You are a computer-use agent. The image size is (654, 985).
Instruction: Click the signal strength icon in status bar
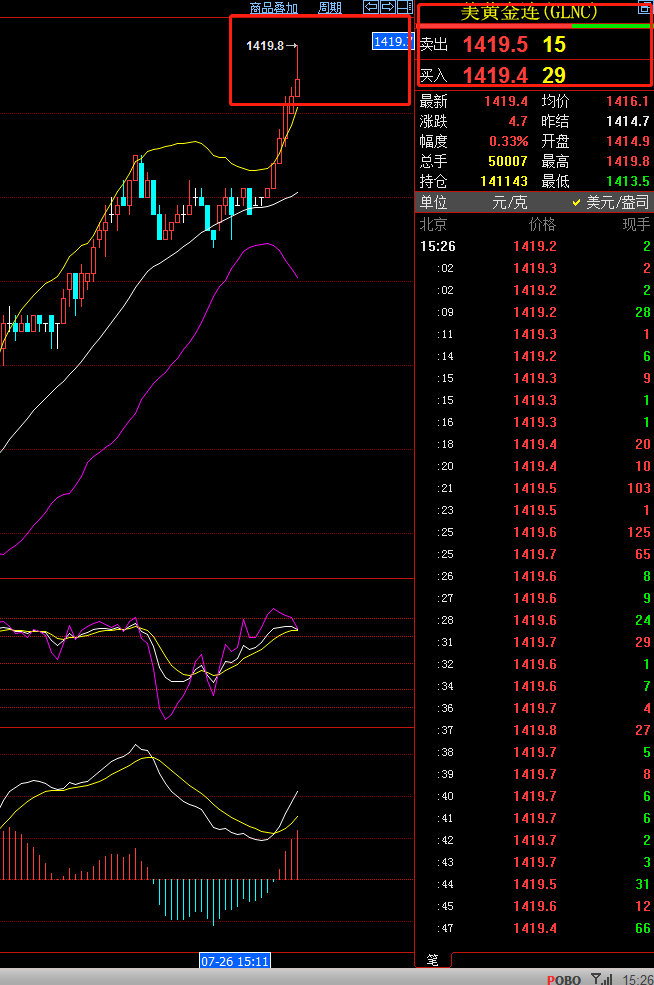click(x=602, y=979)
